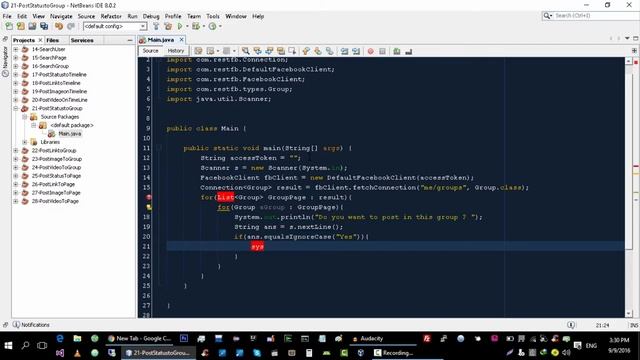Click the Debug Project toolbar icon

[196, 26]
